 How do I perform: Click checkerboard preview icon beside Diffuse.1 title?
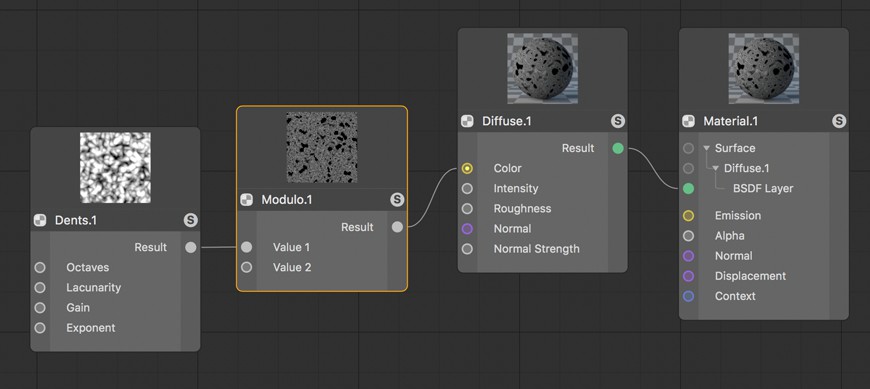[467, 121]
